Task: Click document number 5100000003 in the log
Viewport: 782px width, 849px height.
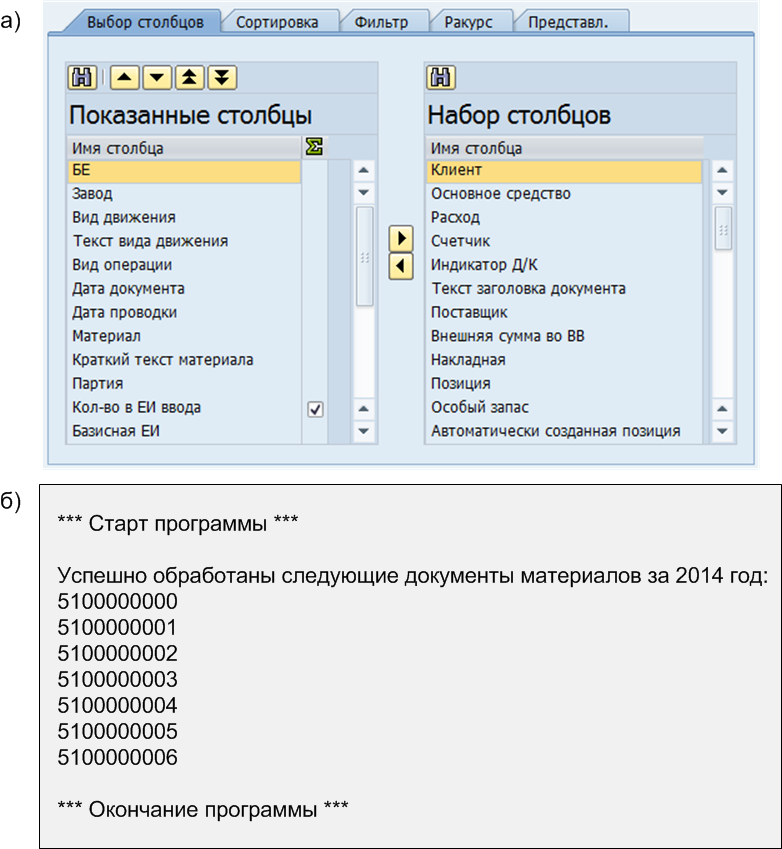Action: coord(118,680)
